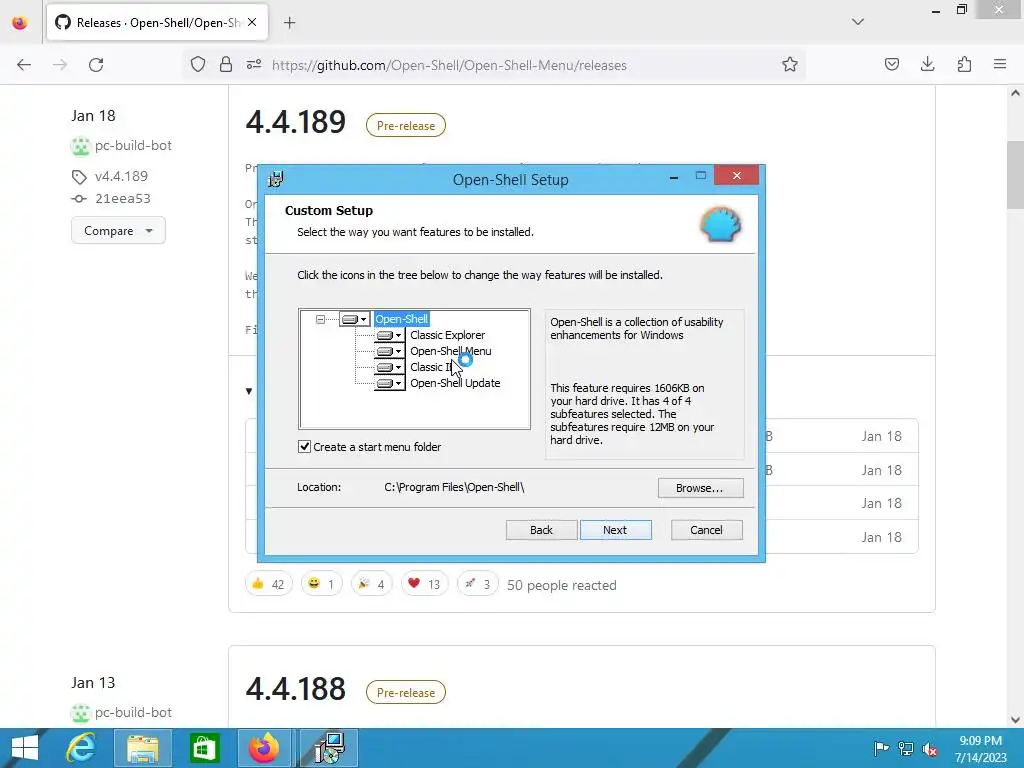Toggle party reaction with 4
Screen dimensions: 1024x768
coord(372,584)
